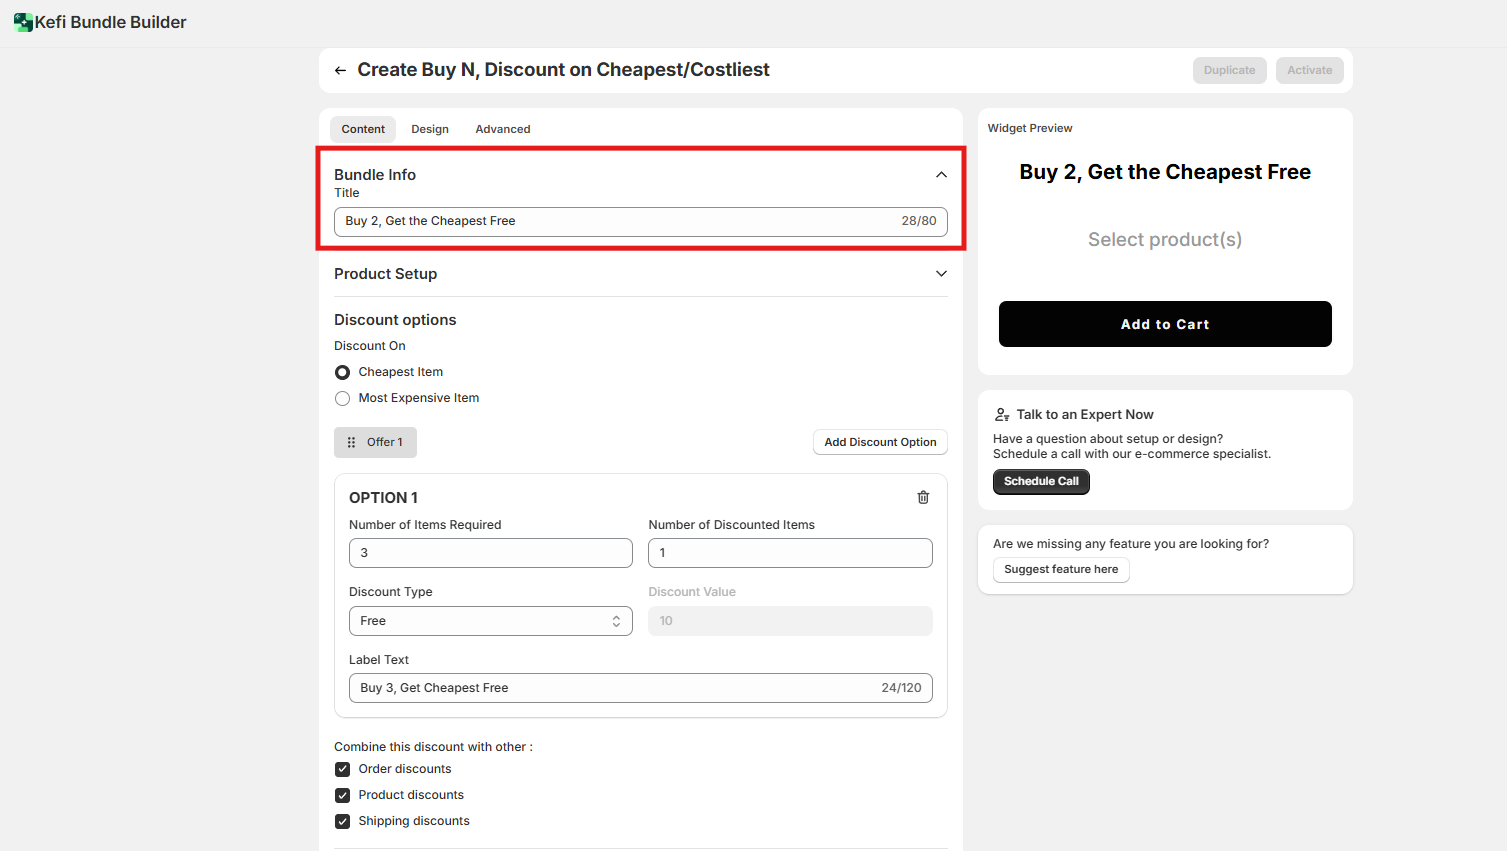The width and height of the screenshot is (1507, 851).
Task: Click the Talk to an Expert icon
Action: pyautogui.click(x=1002, y=415)
